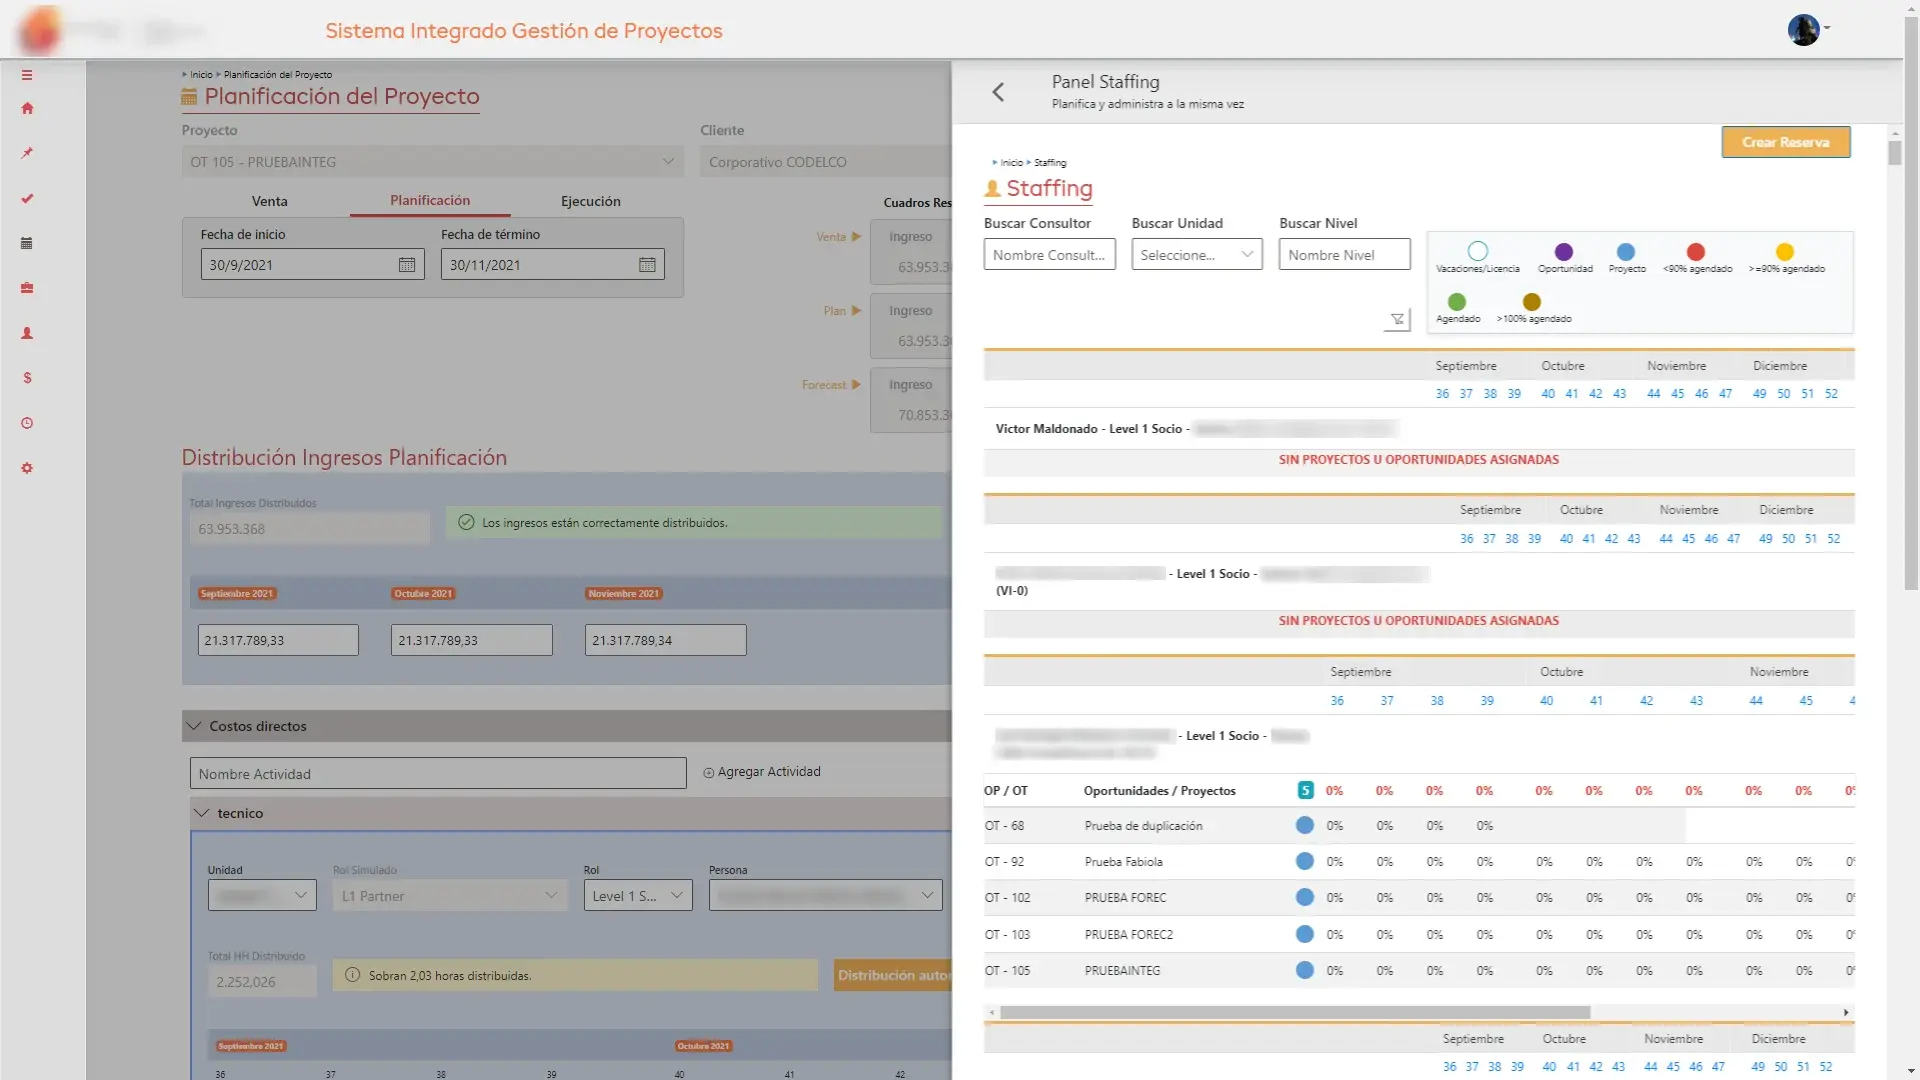Select Buscar Unidad dropdown
Image resolution: width=1920 pixels, height=1080 pixels.
[x=1192, y=255]
